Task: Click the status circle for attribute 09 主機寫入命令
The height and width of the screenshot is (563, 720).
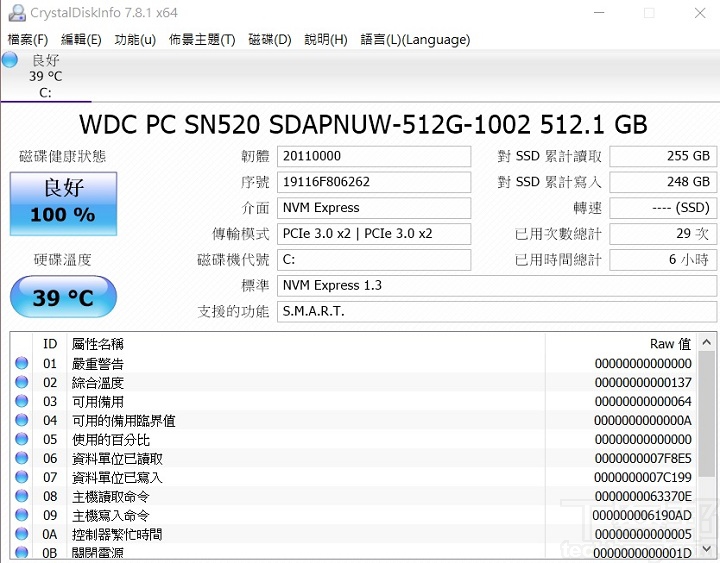Action: (22, 515)
